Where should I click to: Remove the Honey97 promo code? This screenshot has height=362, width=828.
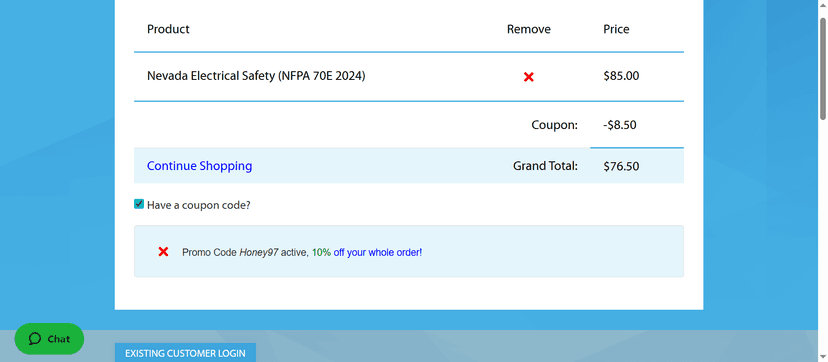click(163, 252)
